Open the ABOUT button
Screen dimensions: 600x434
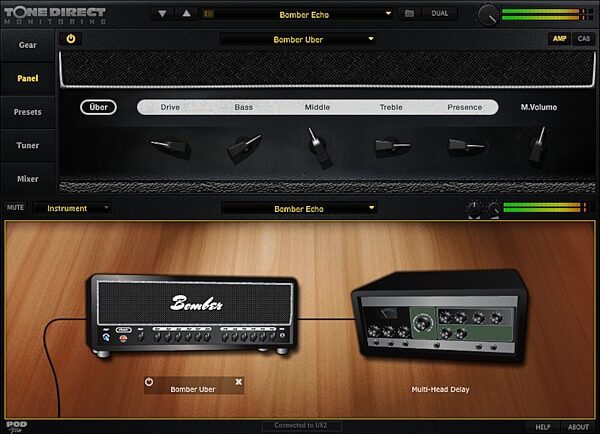pos(578,427)
